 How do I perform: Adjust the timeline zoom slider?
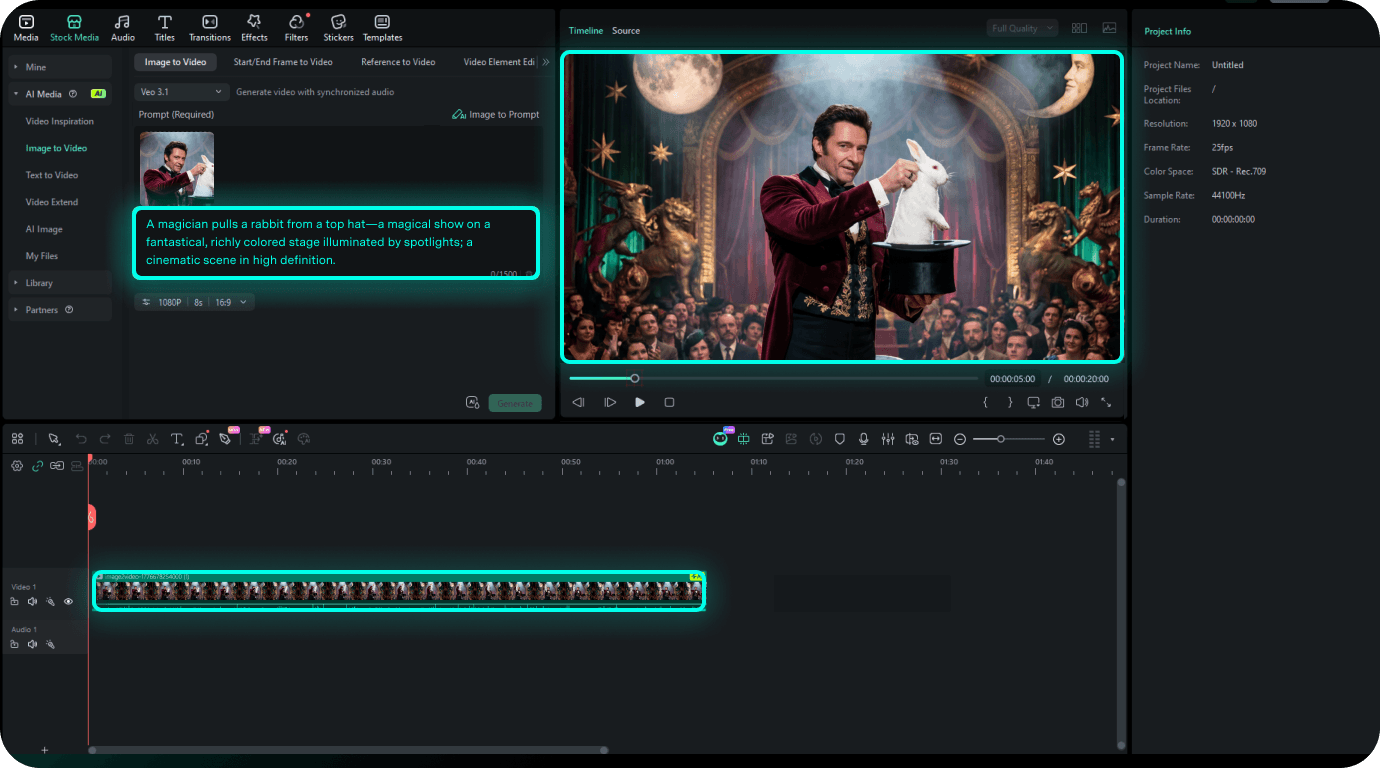[x=1009, y=439]
